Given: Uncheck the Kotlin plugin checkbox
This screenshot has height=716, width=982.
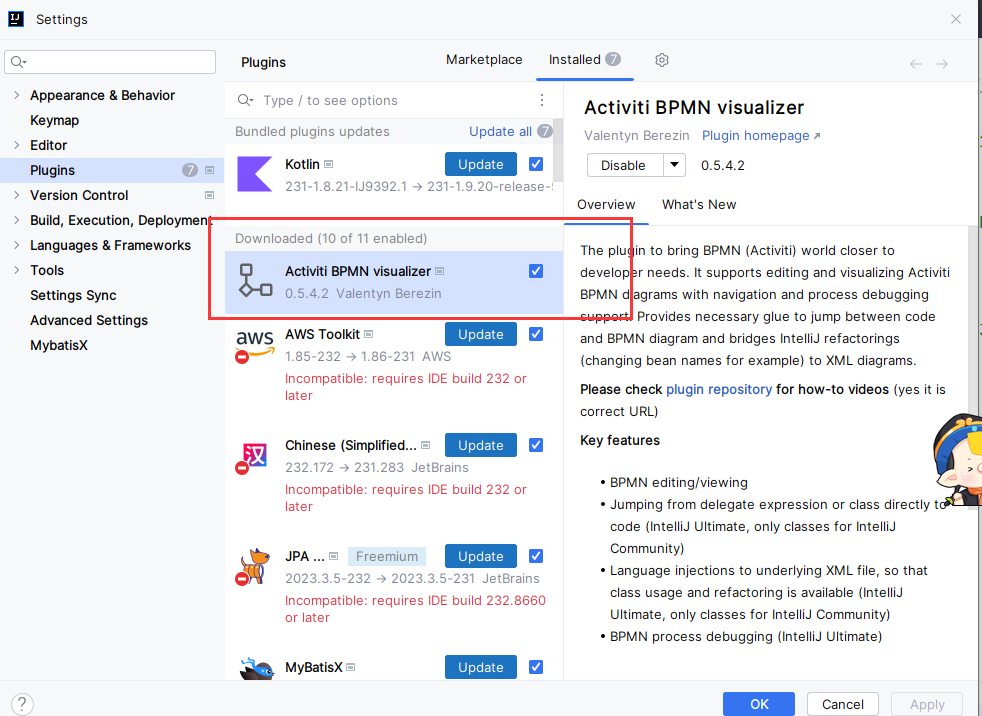Looking at the screenshot, I should (536, 164).
